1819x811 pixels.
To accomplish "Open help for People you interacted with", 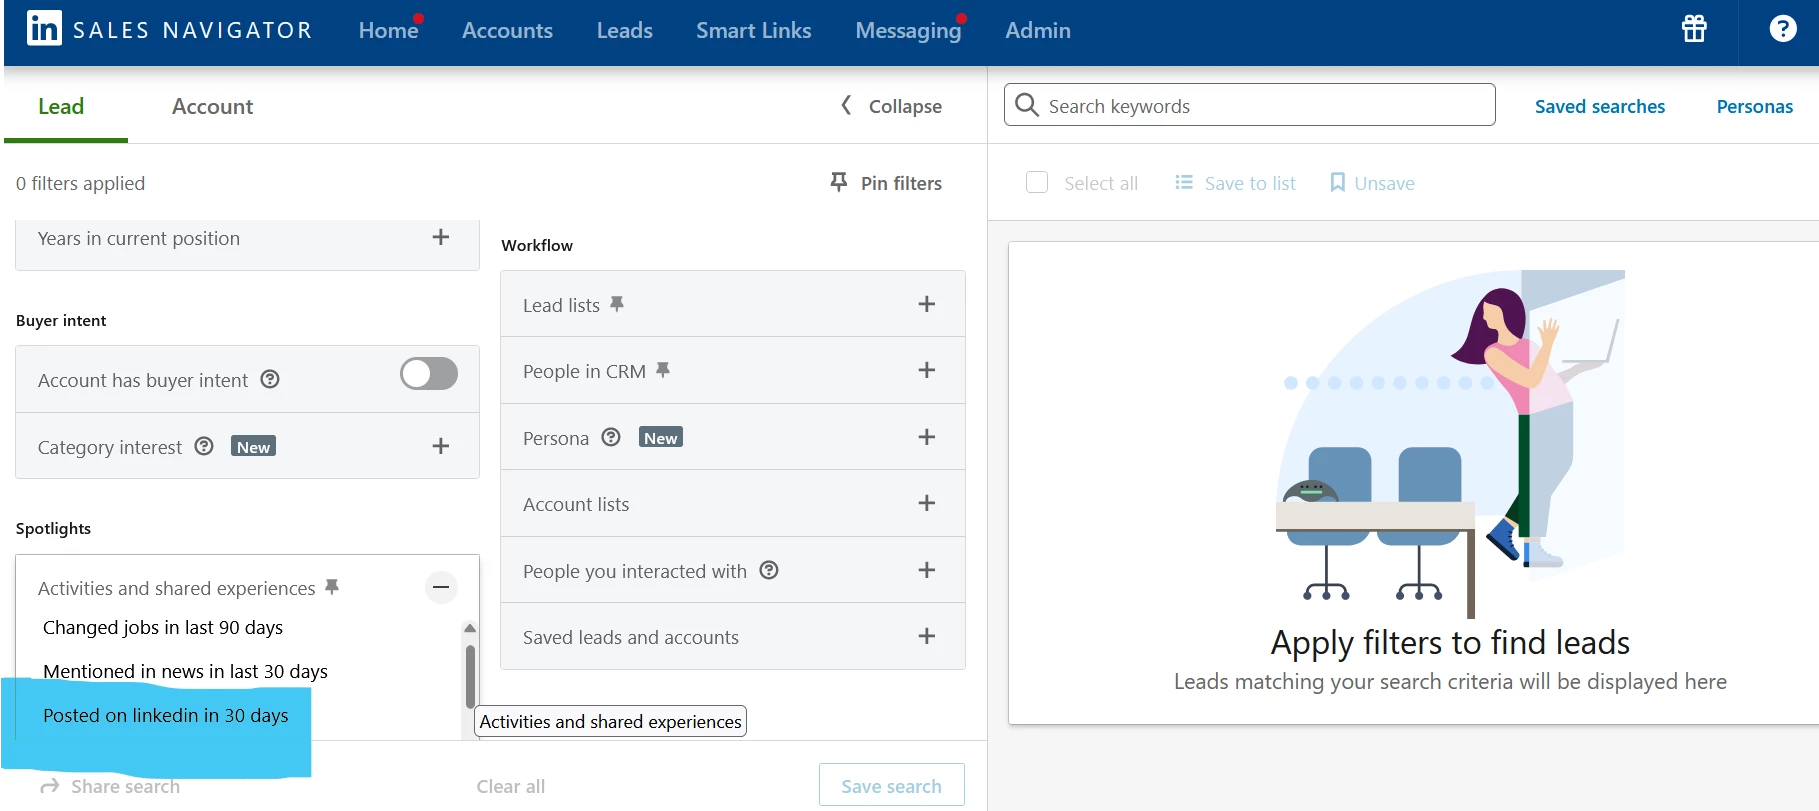I will [x=769, y=570].
